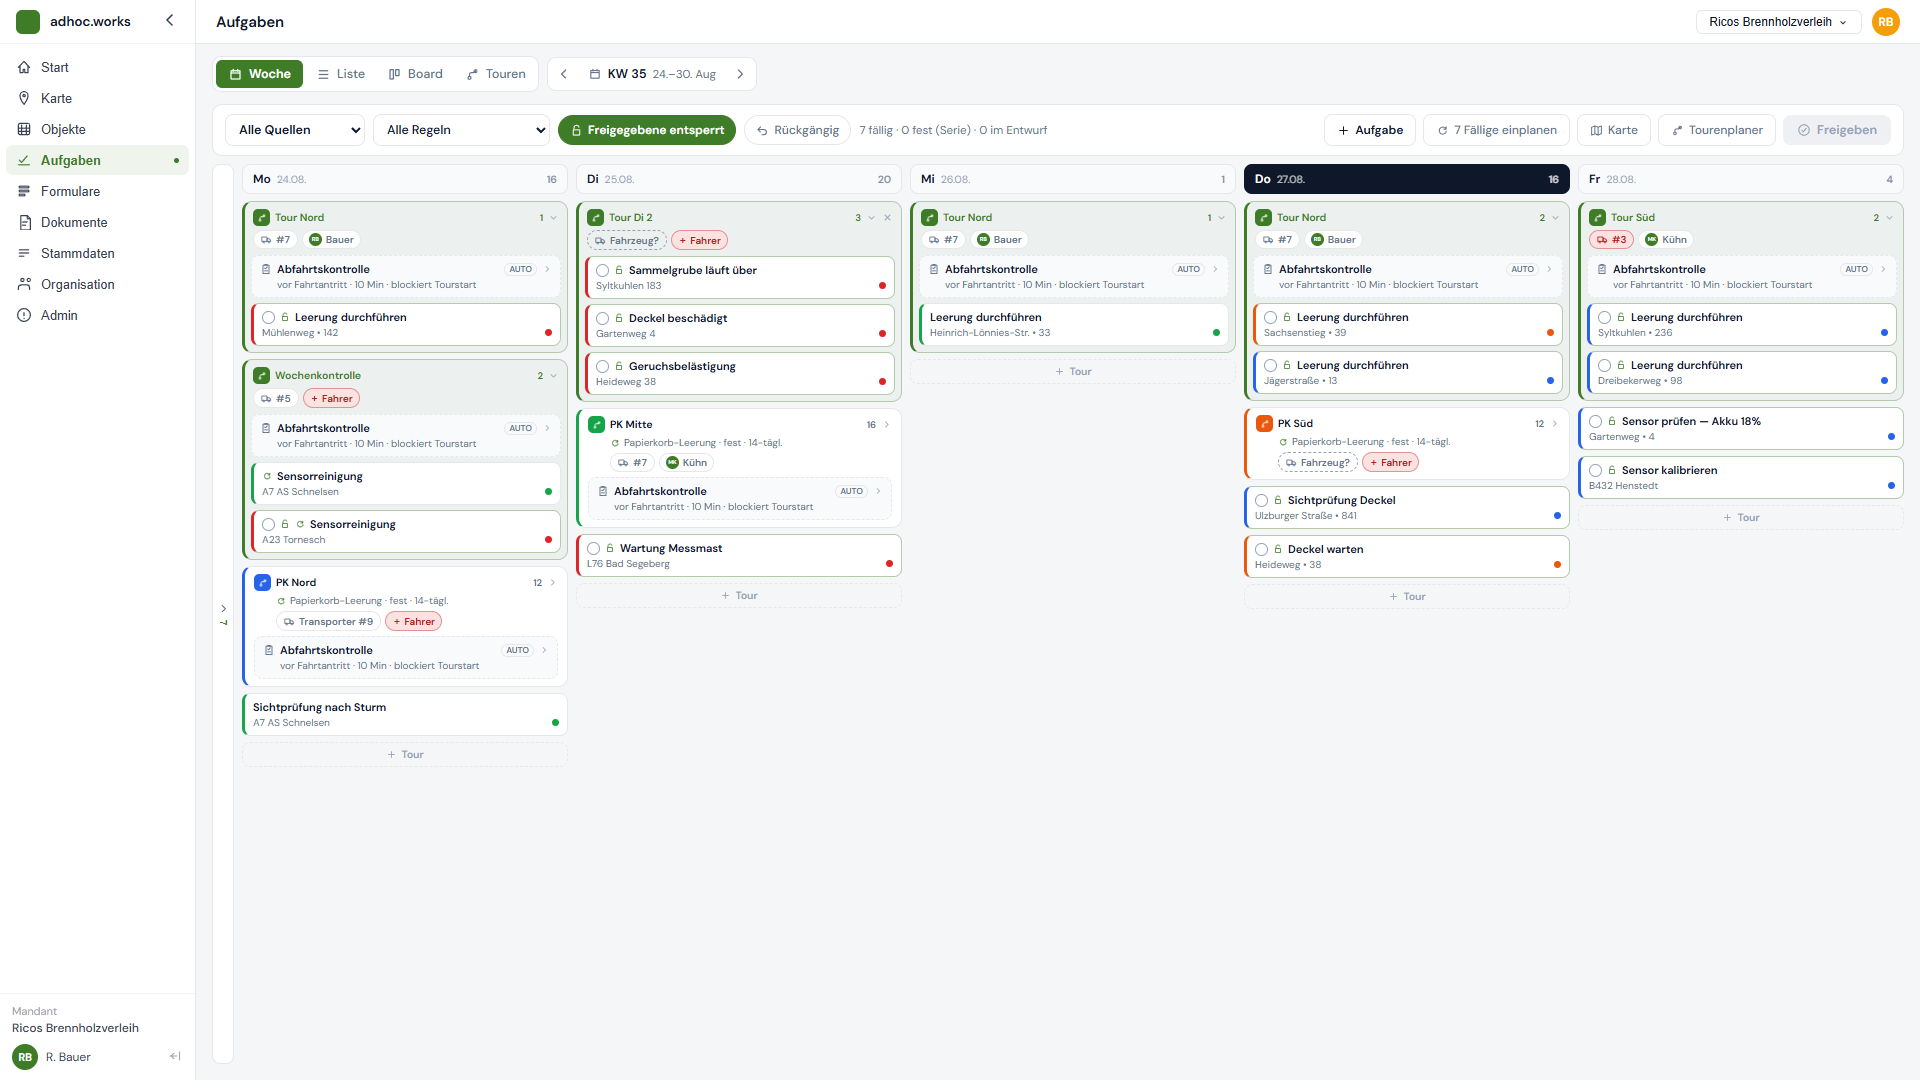Open the Tourenplaner button
Image resolution: width=1920 pixels, height=1080 pixels.
click(x=1717, y=130)
